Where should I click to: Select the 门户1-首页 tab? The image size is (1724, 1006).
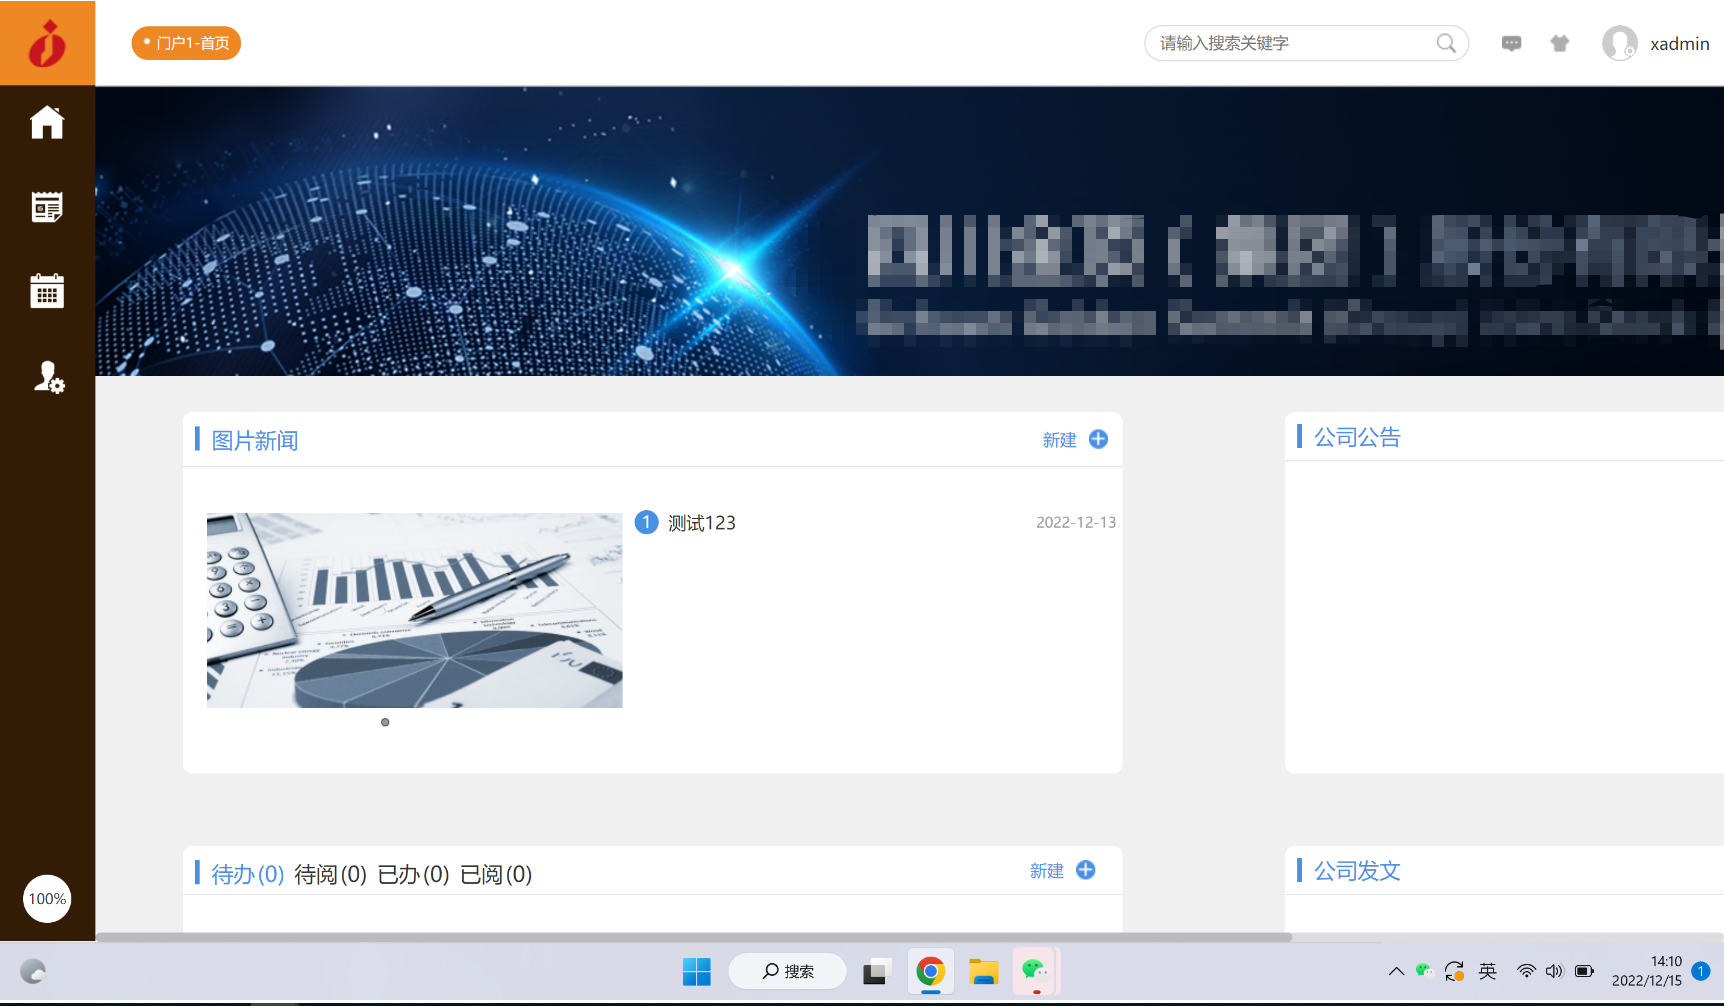point(186,43)
